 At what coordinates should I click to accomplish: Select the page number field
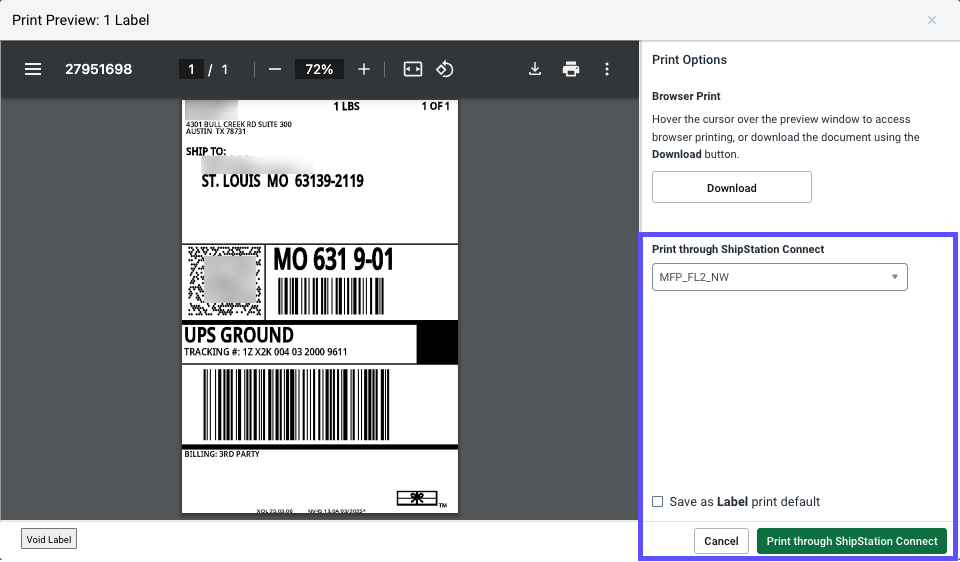coord(190,69)
